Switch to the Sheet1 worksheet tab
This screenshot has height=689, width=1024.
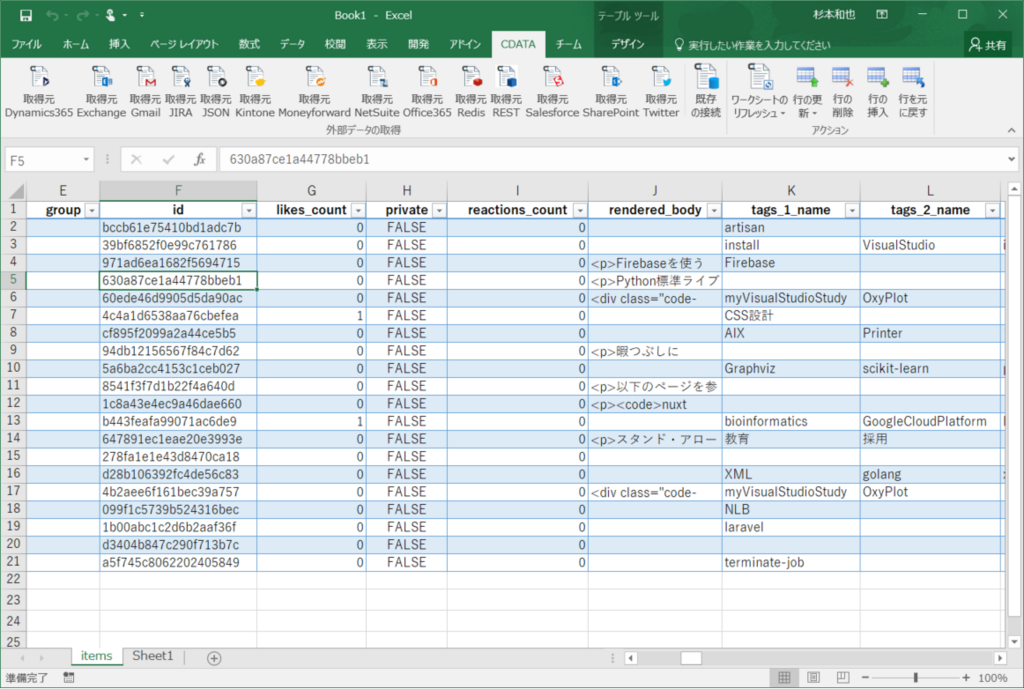click(x=153, y=656)
